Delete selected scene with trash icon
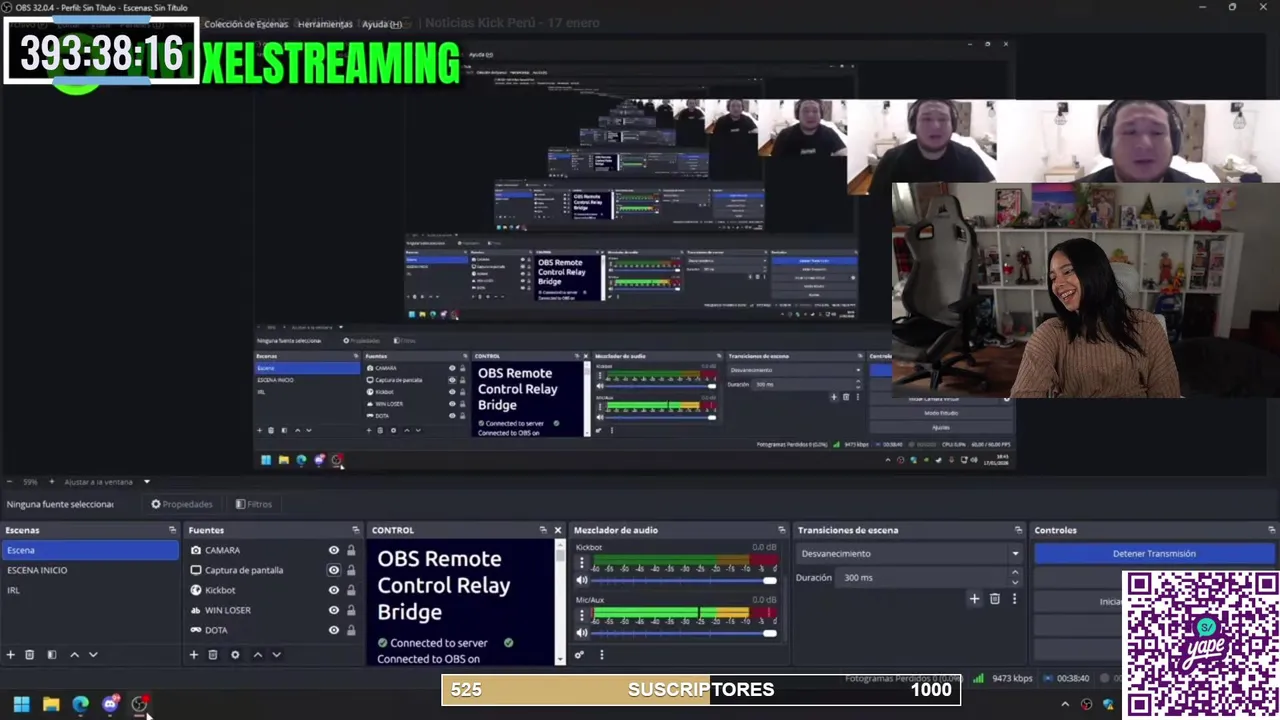This screenshot has height=720, width=1280. pos(29,655)
